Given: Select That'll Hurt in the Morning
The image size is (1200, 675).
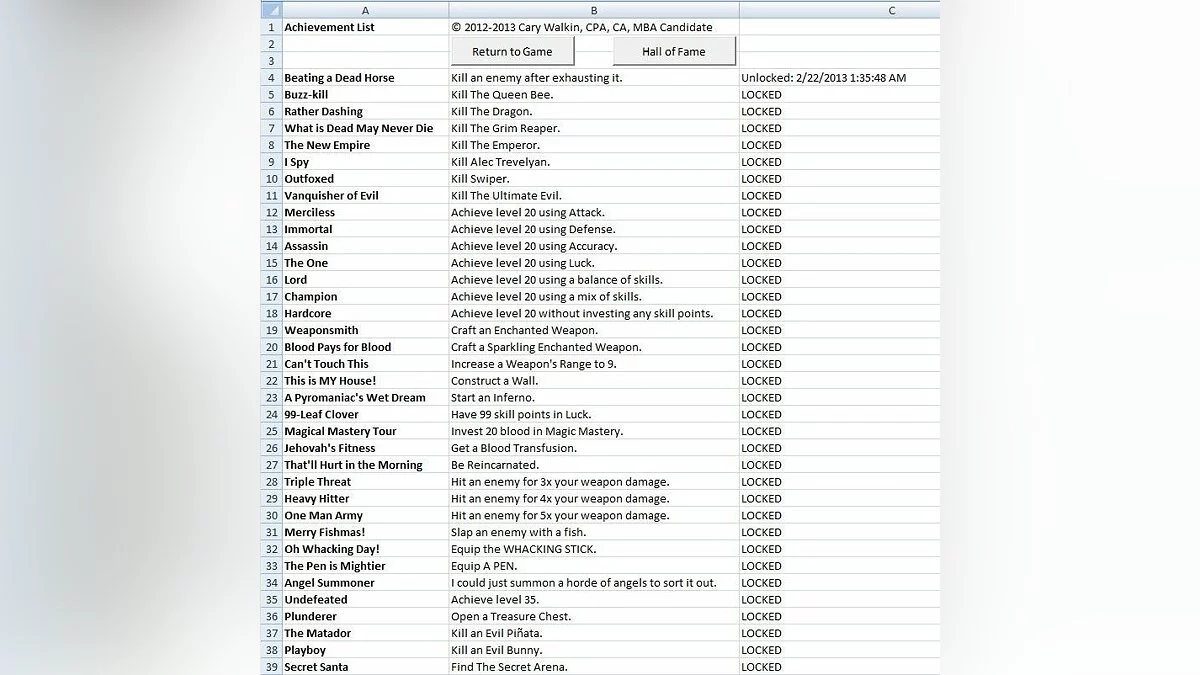Looking at the screenshot, I should (x=365, y=465).
